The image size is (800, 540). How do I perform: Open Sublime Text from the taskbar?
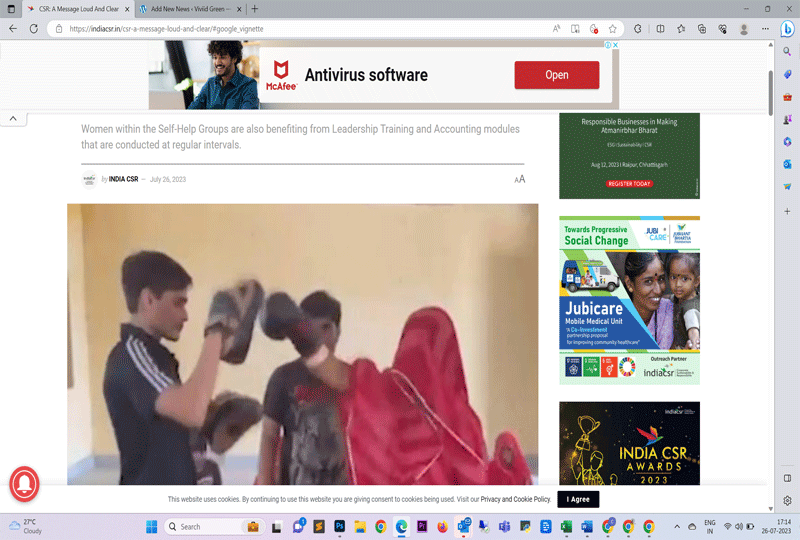point(319,526)
